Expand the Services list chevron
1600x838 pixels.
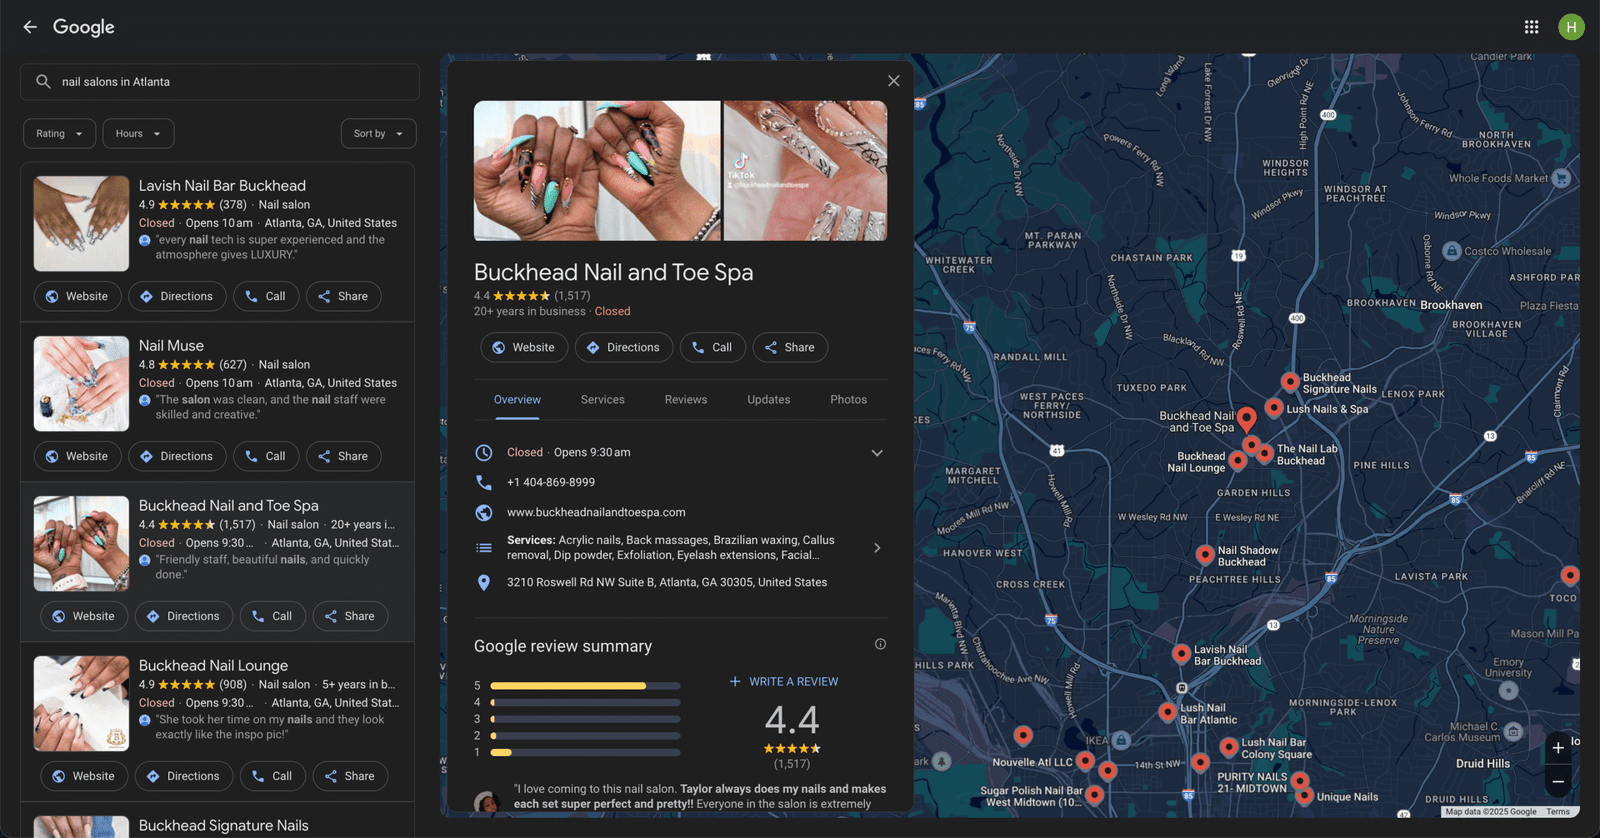coord(877,548)
